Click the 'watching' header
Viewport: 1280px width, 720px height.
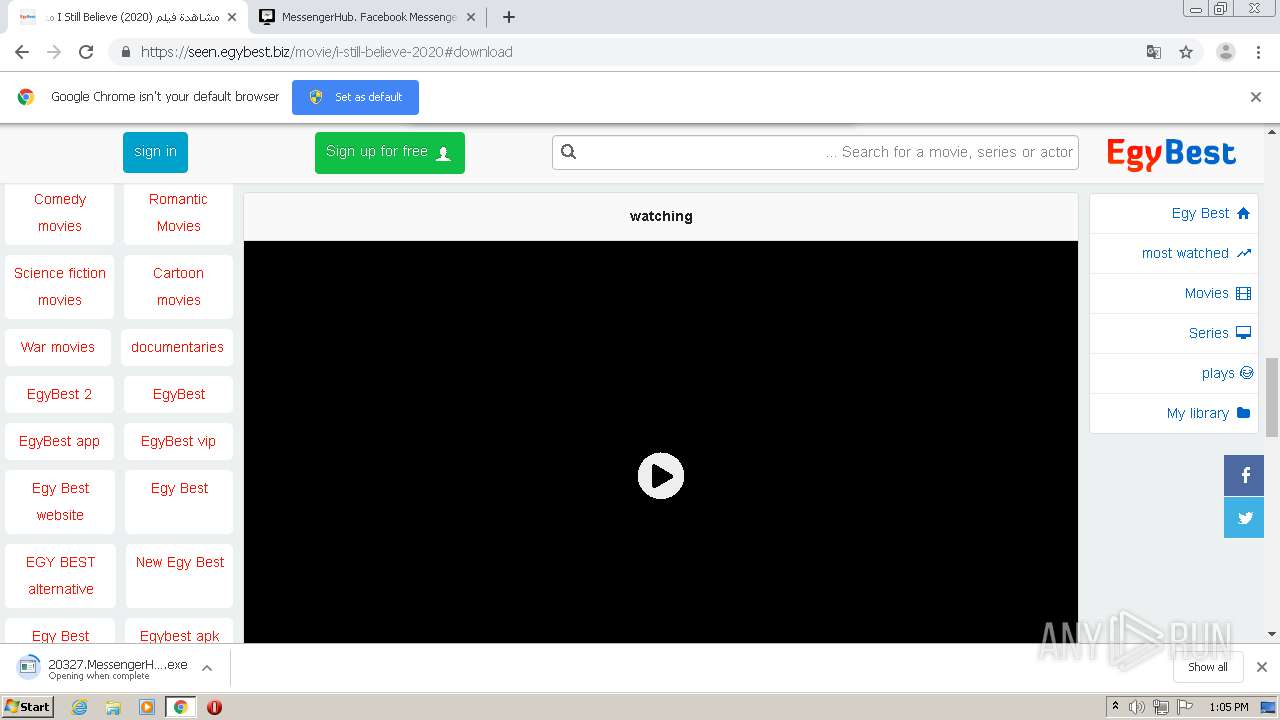click(x=661, y=216)
